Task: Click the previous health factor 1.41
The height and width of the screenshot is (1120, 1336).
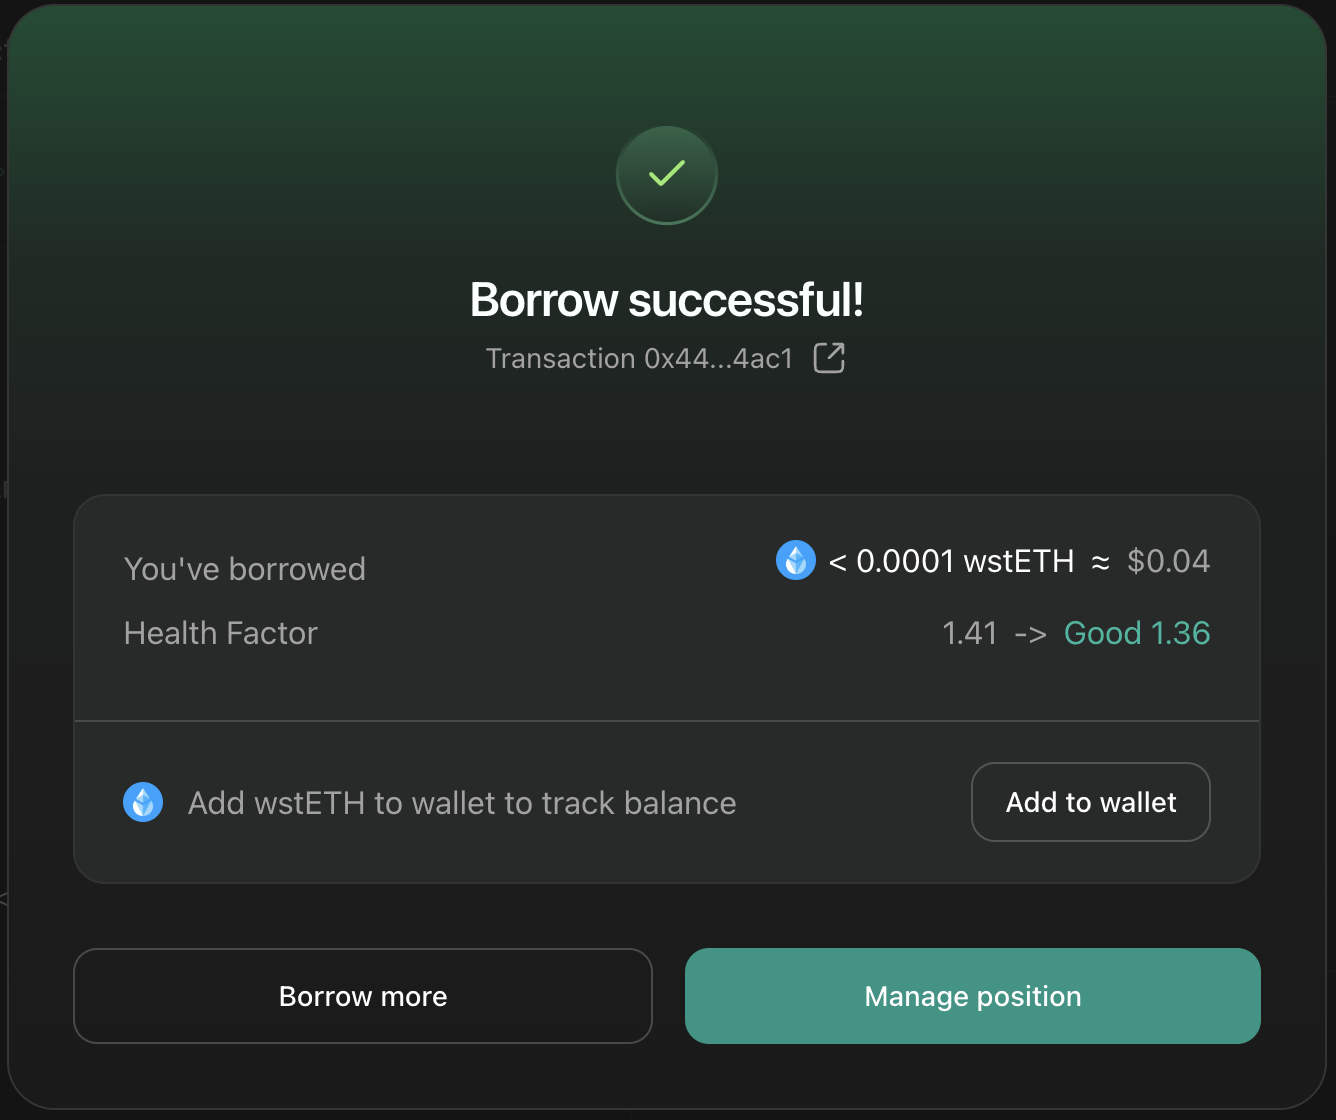Action: (970, 633)
